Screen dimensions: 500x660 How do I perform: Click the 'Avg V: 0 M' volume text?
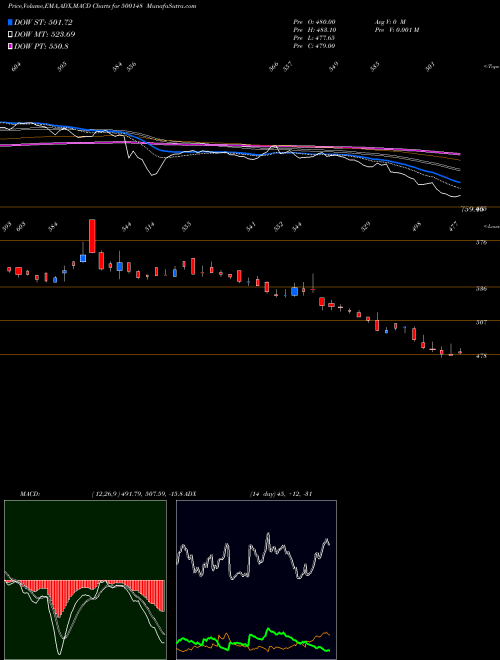[x=390, y=22]
